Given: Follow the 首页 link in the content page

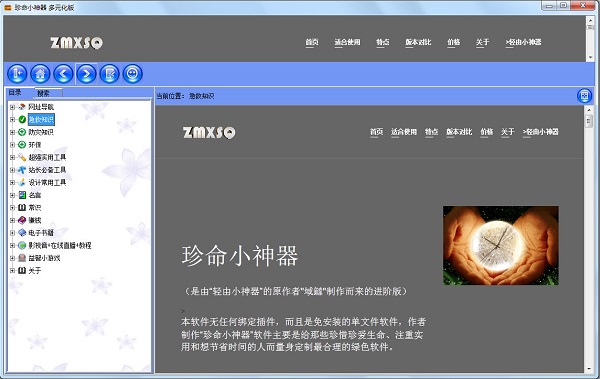Looking at the screenshot, I should pos(376,132).
